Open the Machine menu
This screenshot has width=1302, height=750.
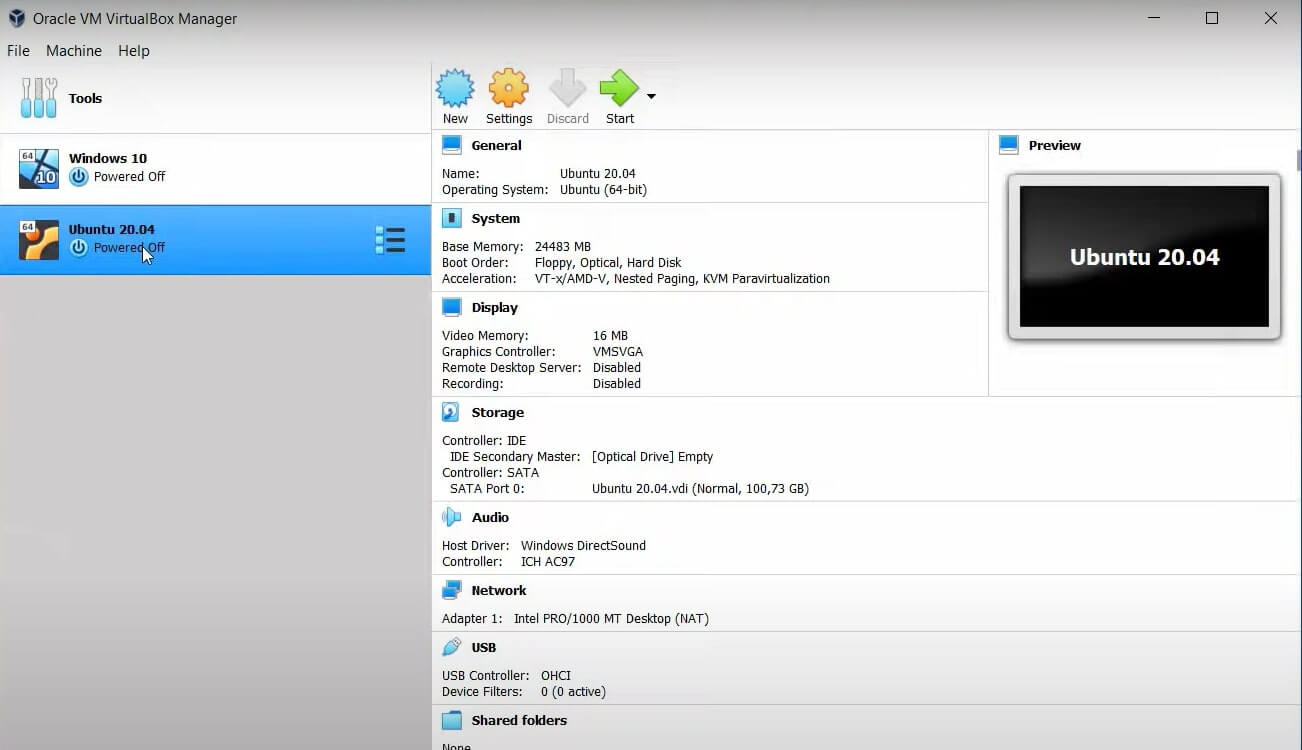coord(74,51)
